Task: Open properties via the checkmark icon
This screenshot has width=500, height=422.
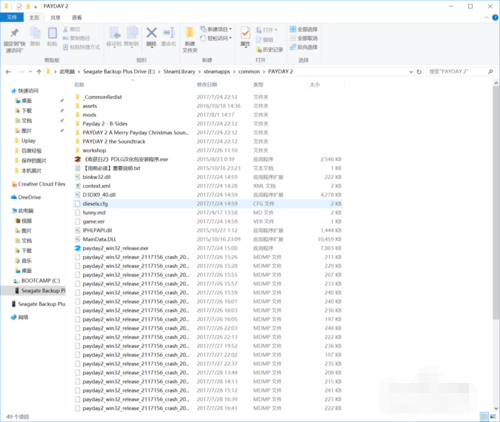Action: click(x=245, y=33)
